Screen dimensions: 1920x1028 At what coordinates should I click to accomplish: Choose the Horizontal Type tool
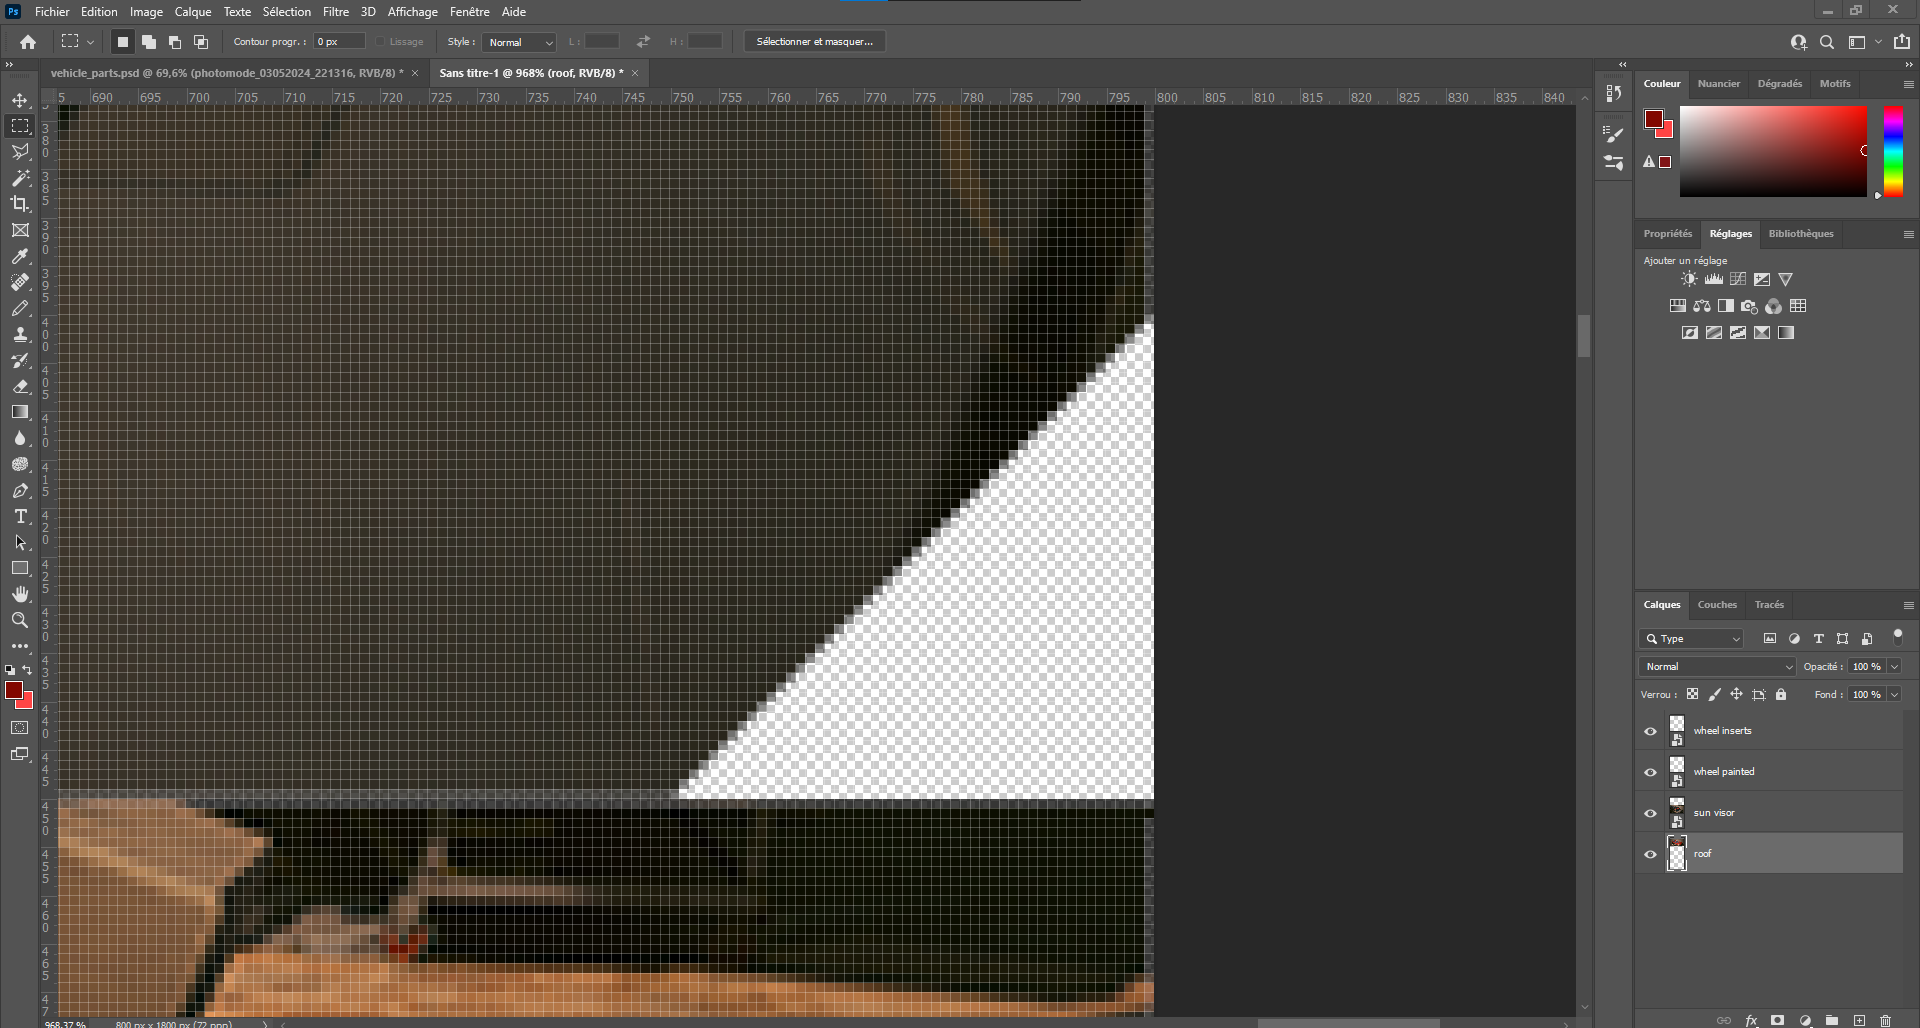20,516
